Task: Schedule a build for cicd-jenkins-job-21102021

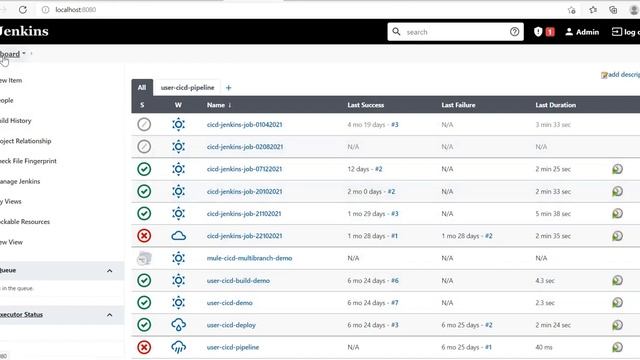Action: (617, 213)
